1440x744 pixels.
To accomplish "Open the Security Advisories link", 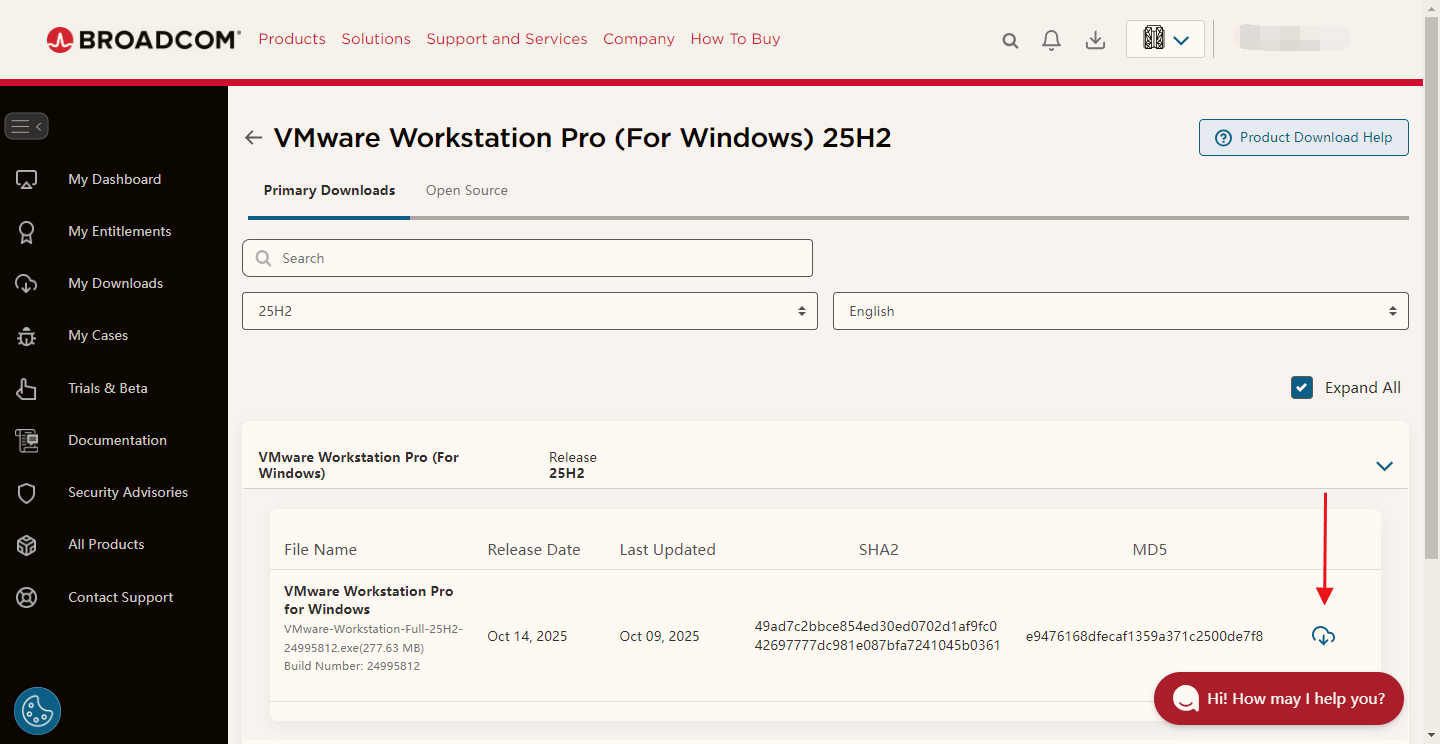I will (128, 492).
